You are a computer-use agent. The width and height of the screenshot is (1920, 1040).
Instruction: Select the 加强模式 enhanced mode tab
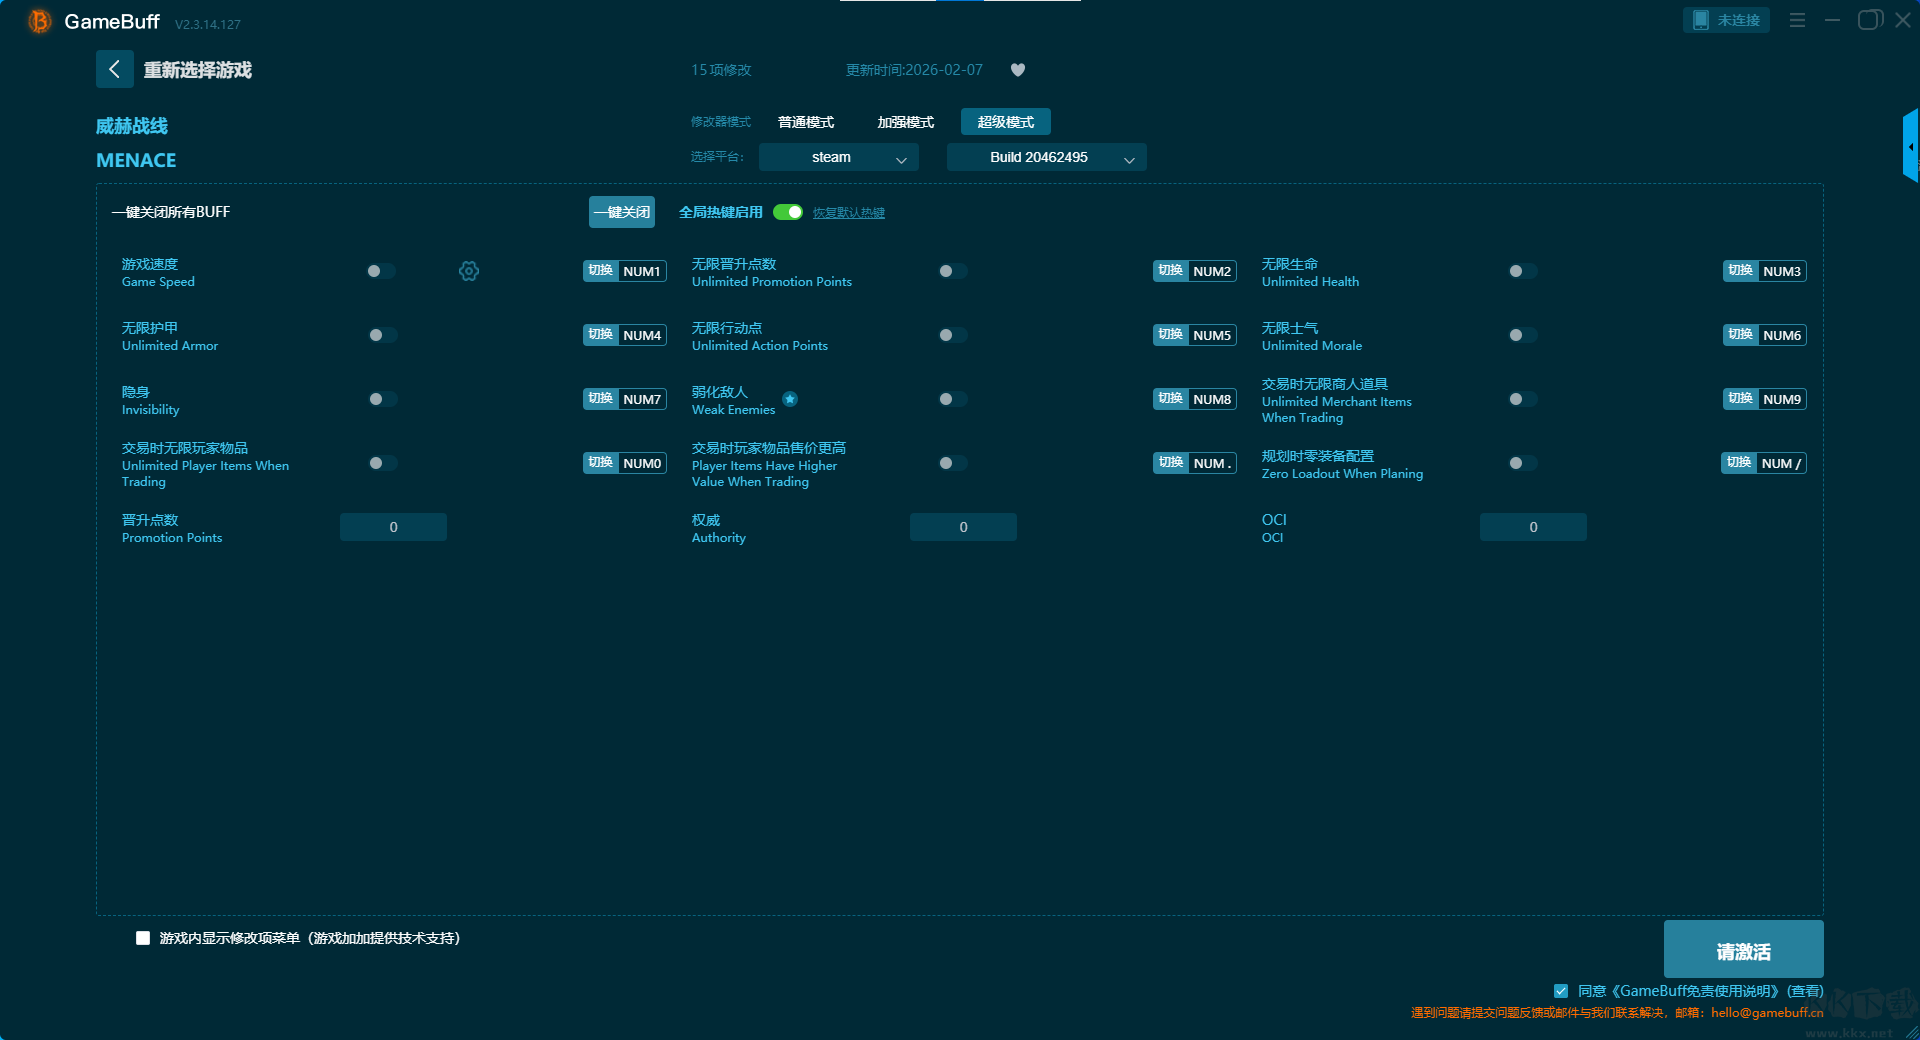tap(905, 122)
